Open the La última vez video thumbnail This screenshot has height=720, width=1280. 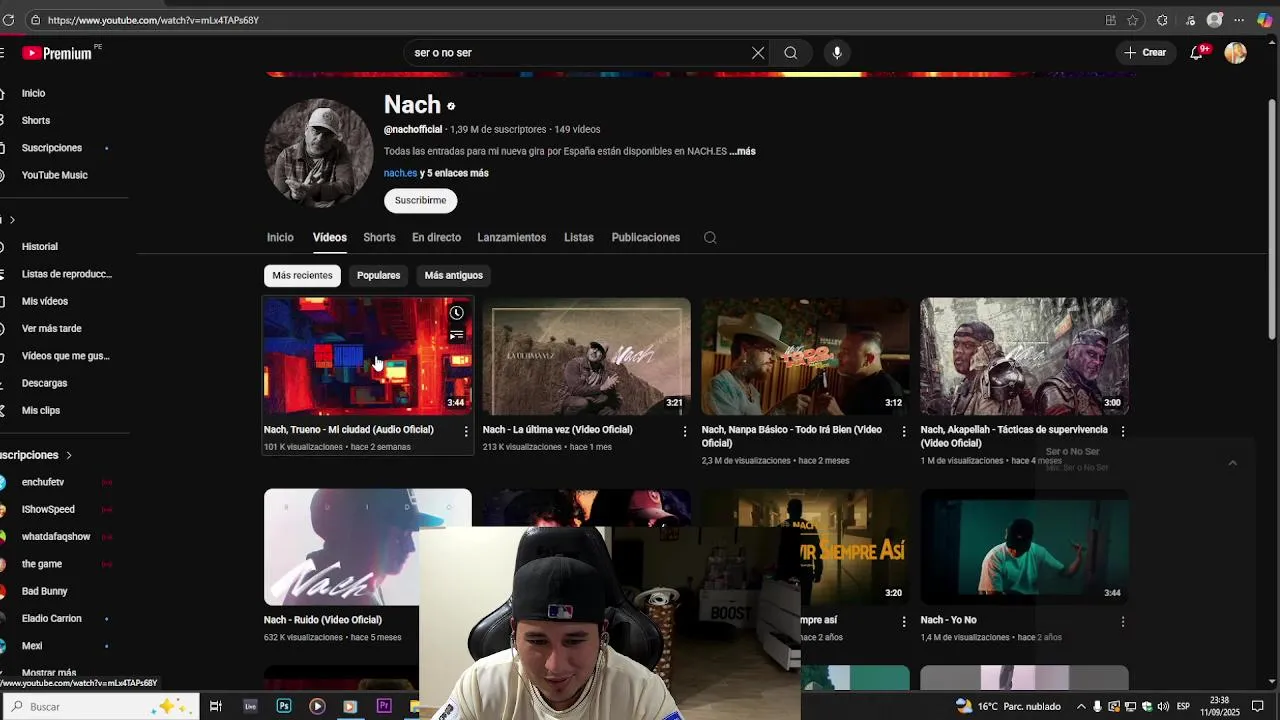click(587, 356)
